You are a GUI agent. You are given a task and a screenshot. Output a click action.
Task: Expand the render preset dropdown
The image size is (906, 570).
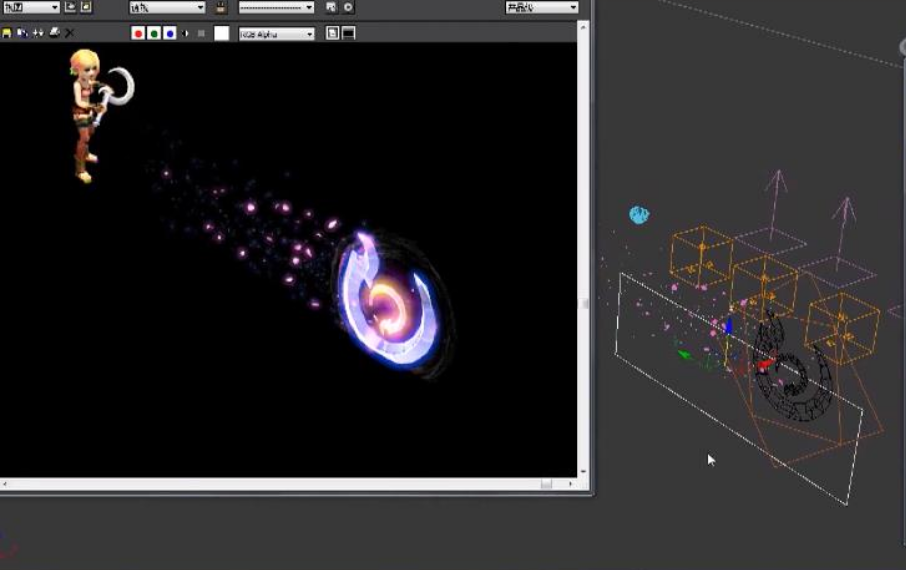276,7
